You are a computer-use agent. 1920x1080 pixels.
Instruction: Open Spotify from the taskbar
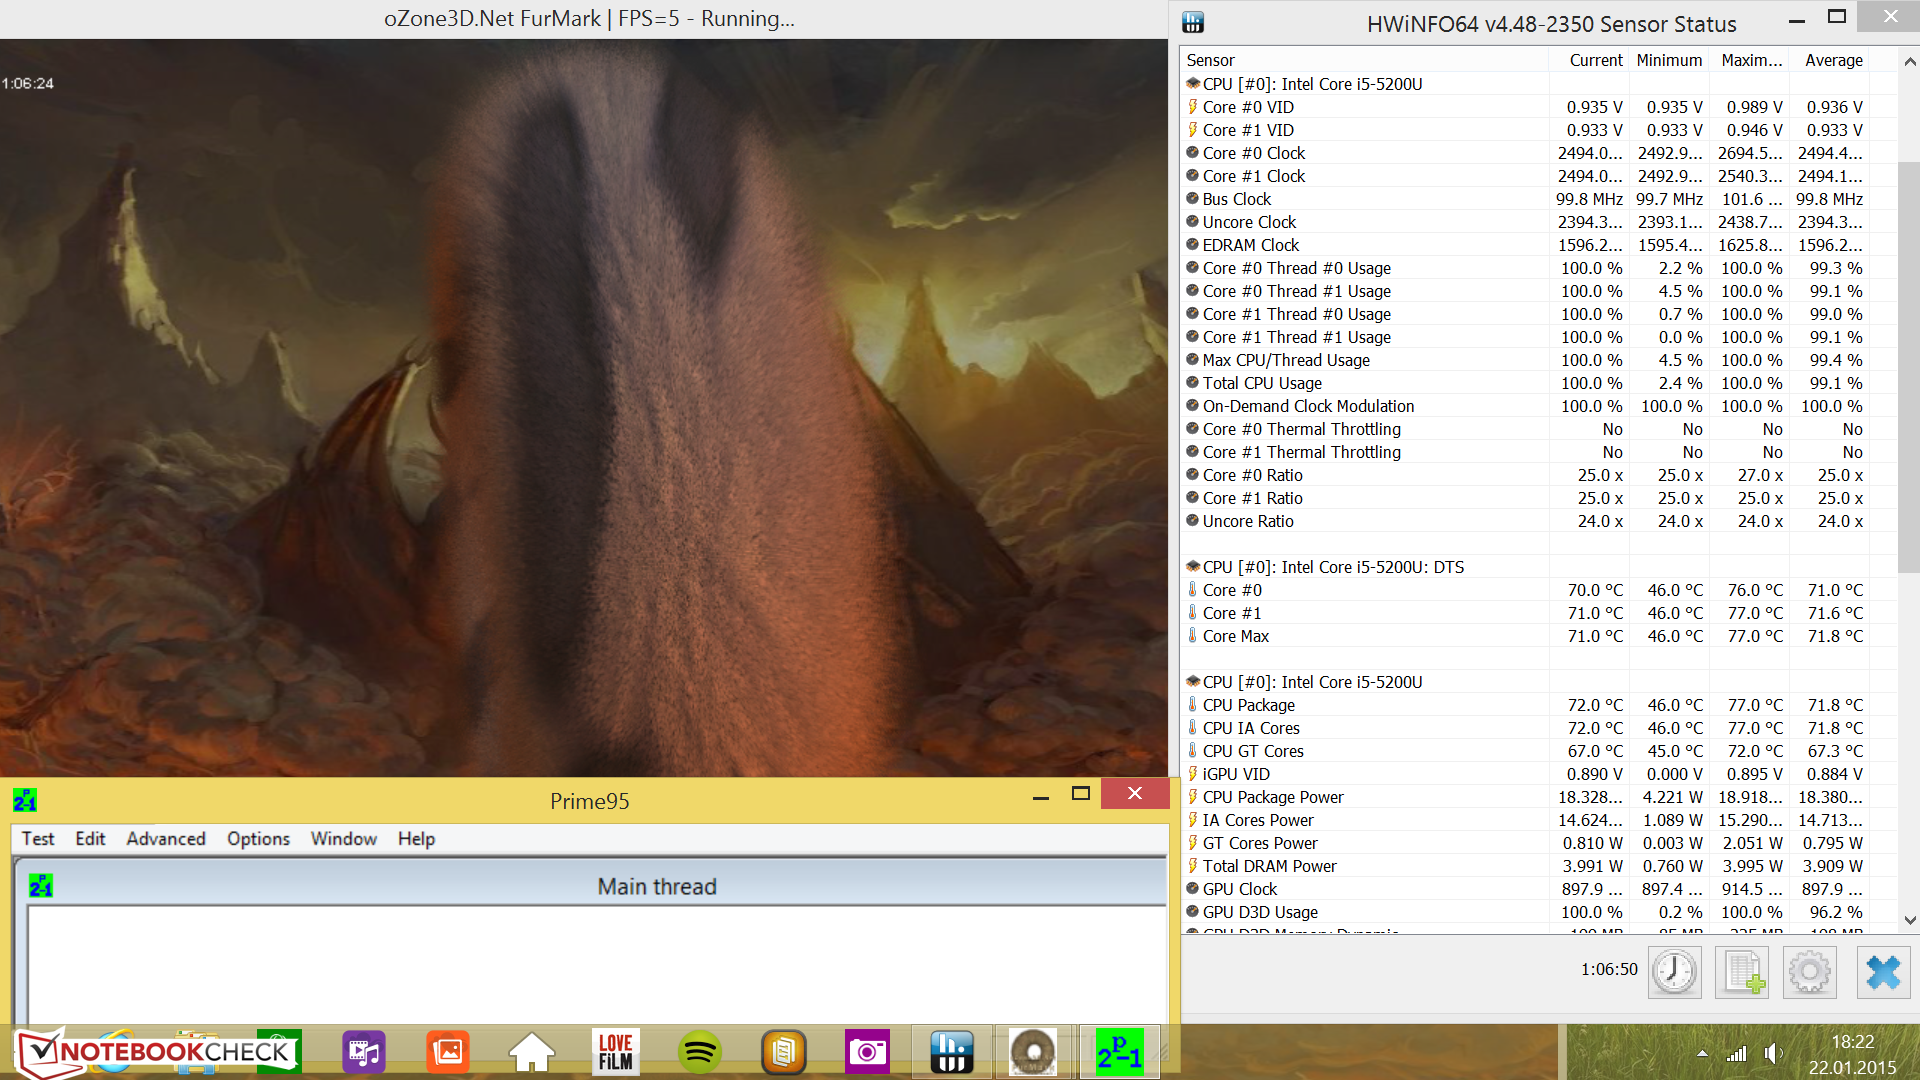click(699, 1052)
